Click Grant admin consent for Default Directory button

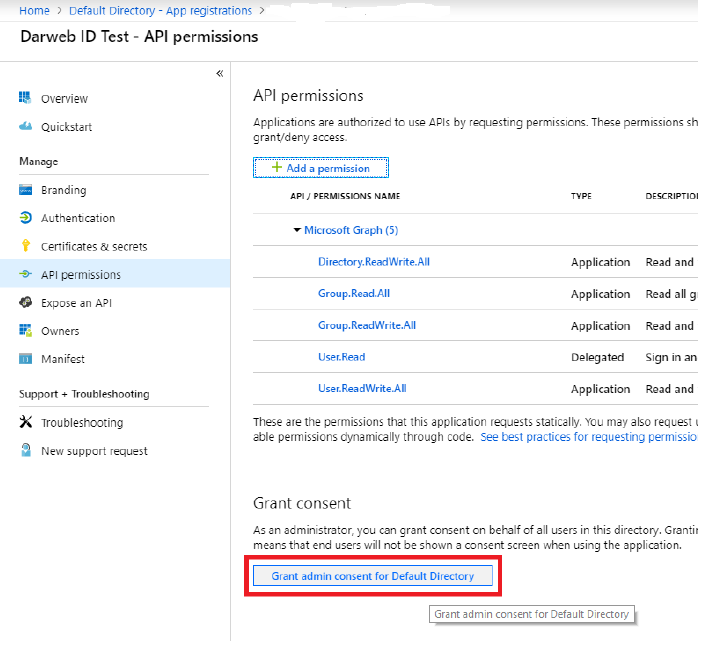(x=373, y=576)
